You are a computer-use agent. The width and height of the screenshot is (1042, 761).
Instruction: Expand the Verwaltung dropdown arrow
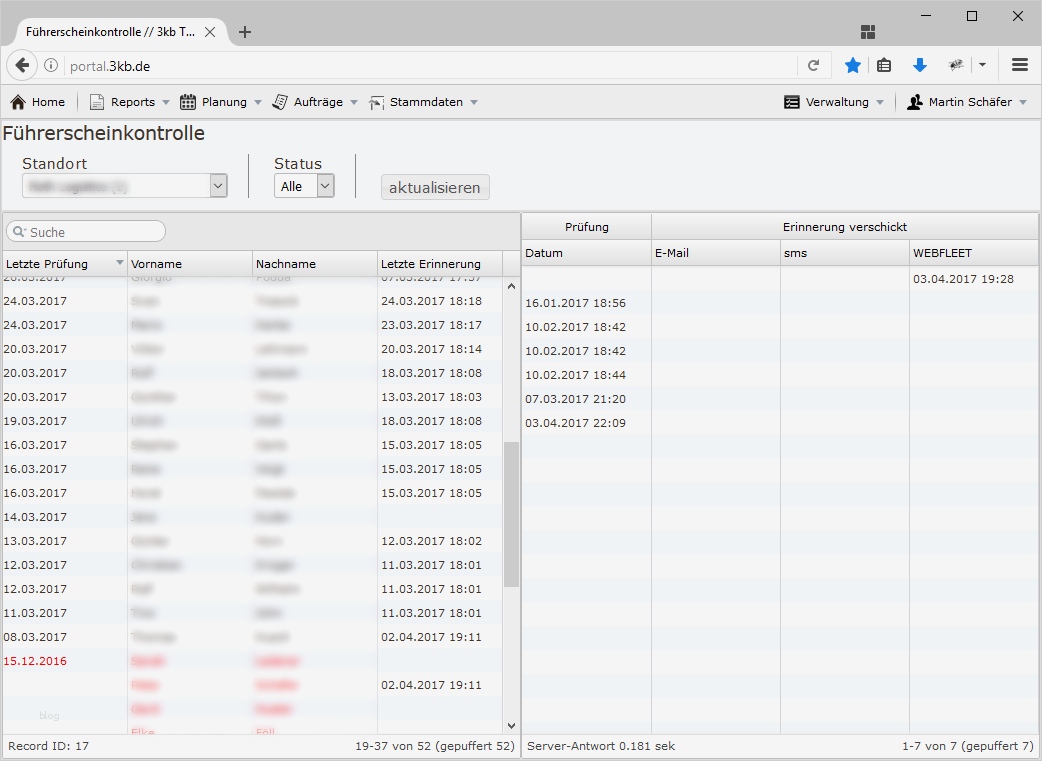(x=880, y=103)
